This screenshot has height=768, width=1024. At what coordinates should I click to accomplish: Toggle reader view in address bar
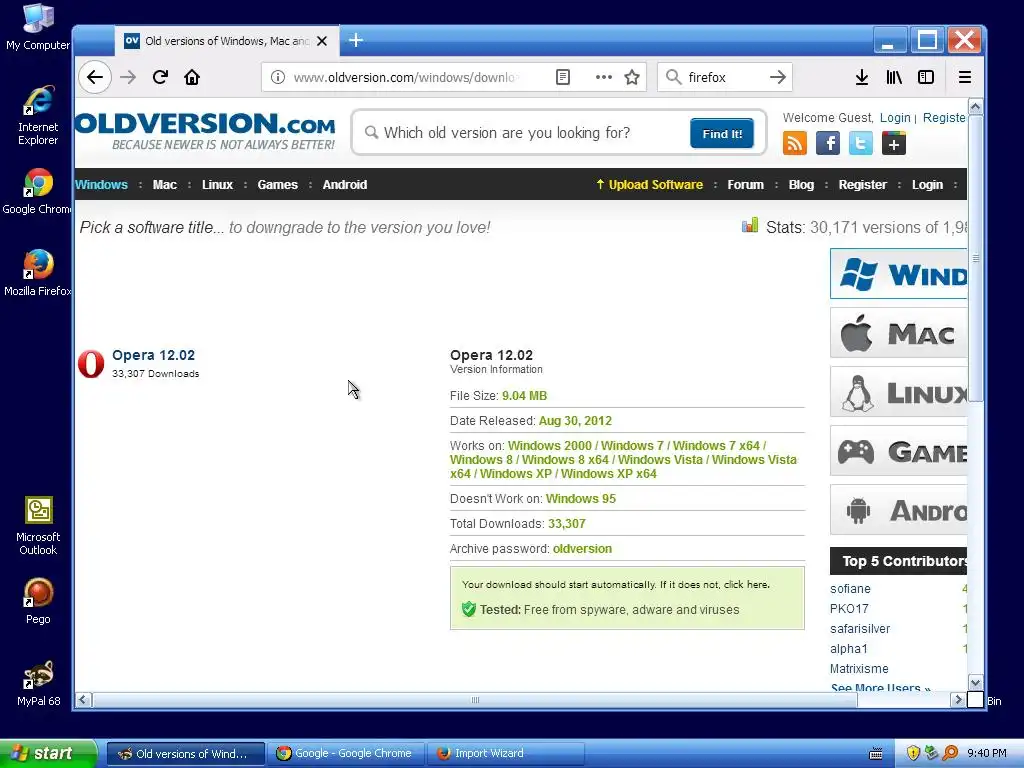563,77
